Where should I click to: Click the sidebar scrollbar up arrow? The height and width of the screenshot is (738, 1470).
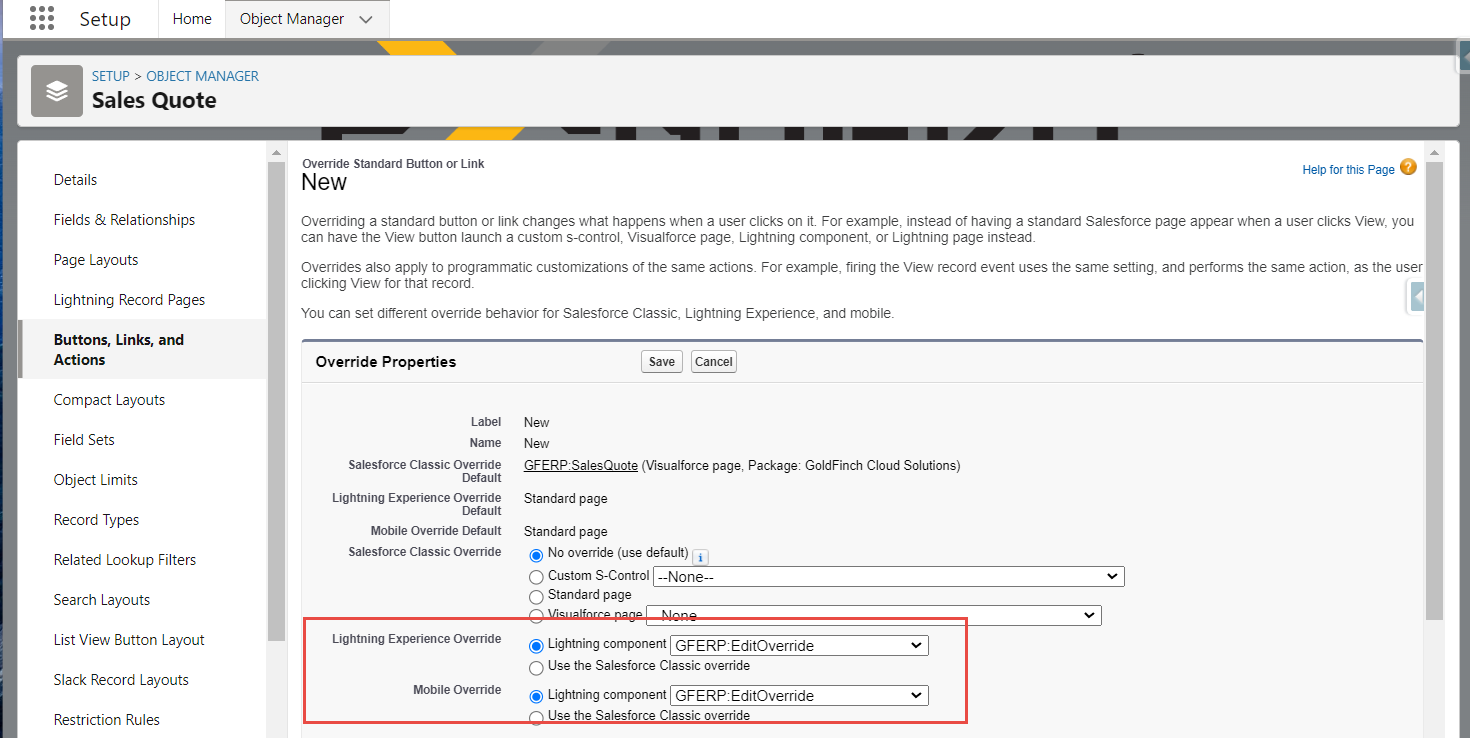tap(277, 152)
